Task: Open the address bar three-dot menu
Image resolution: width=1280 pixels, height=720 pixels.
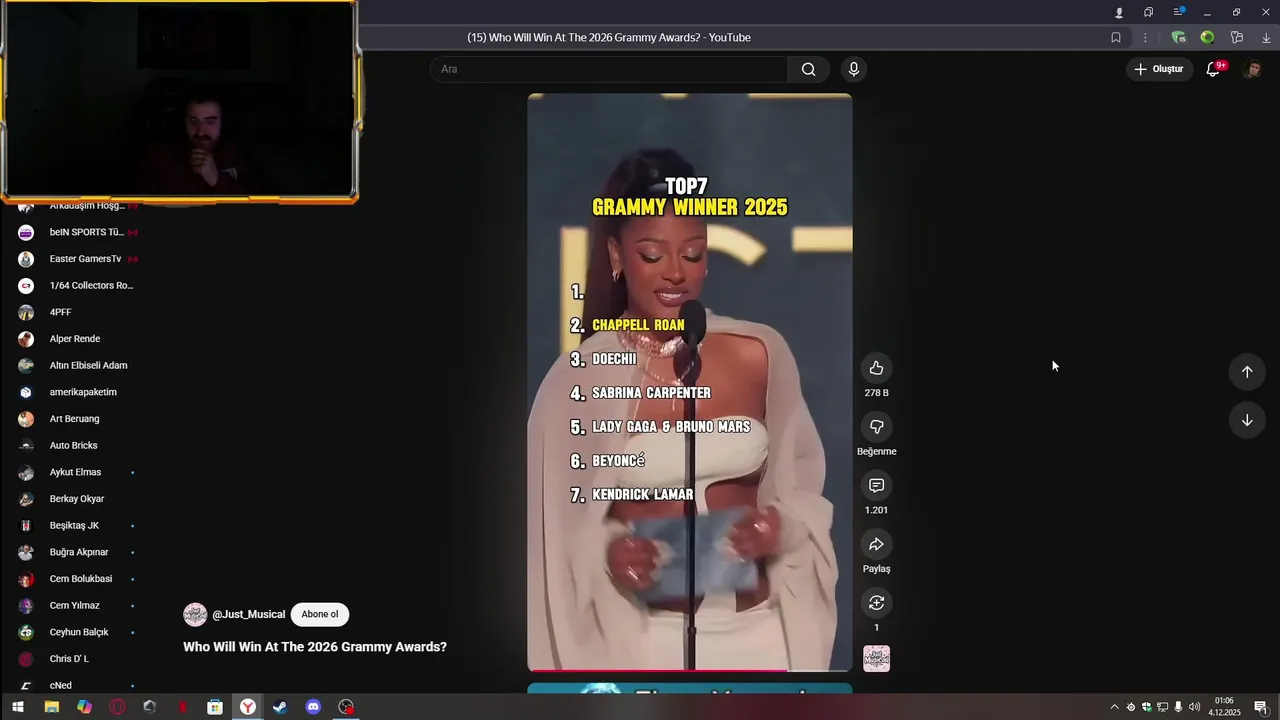Action: click(x=1145, y=37)
